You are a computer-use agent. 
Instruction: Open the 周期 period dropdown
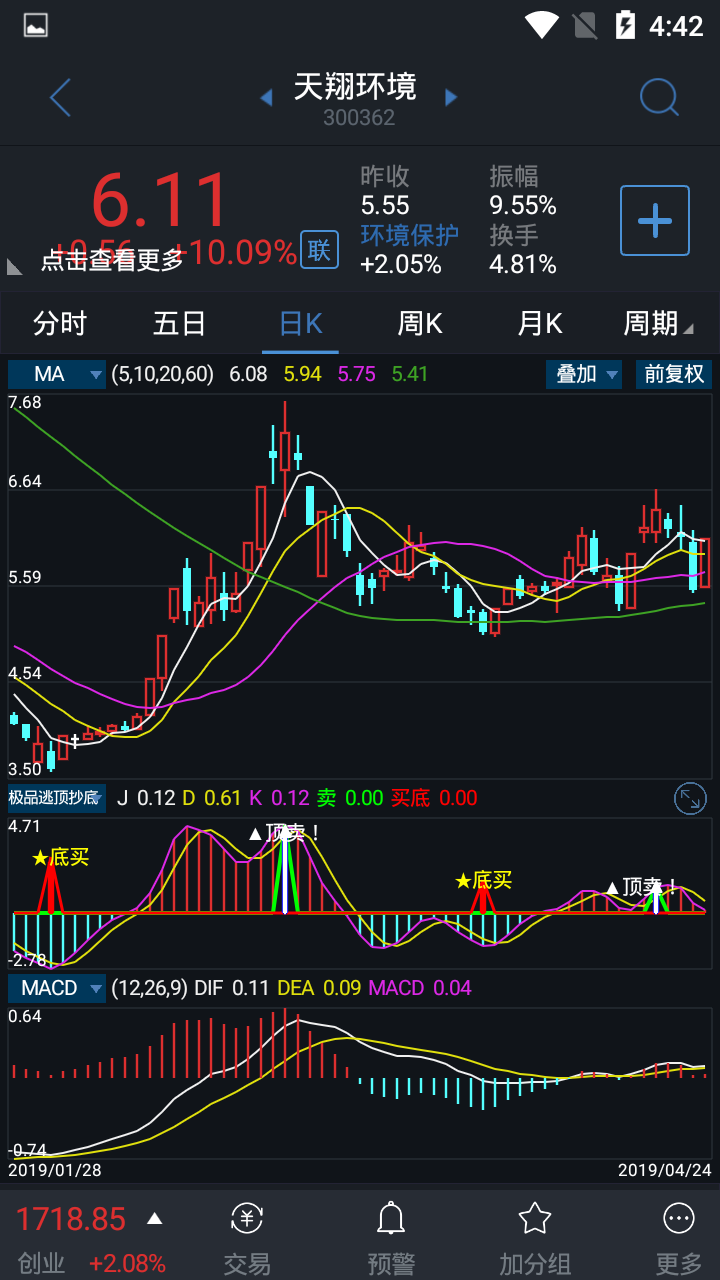click(x=658, y=323)
